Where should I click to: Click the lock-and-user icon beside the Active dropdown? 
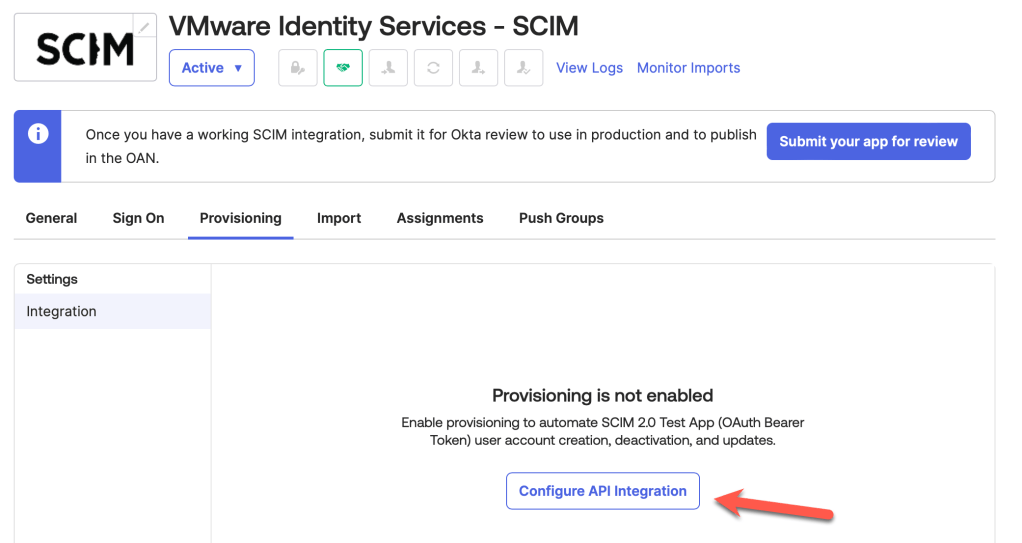(x=298, y=68)
